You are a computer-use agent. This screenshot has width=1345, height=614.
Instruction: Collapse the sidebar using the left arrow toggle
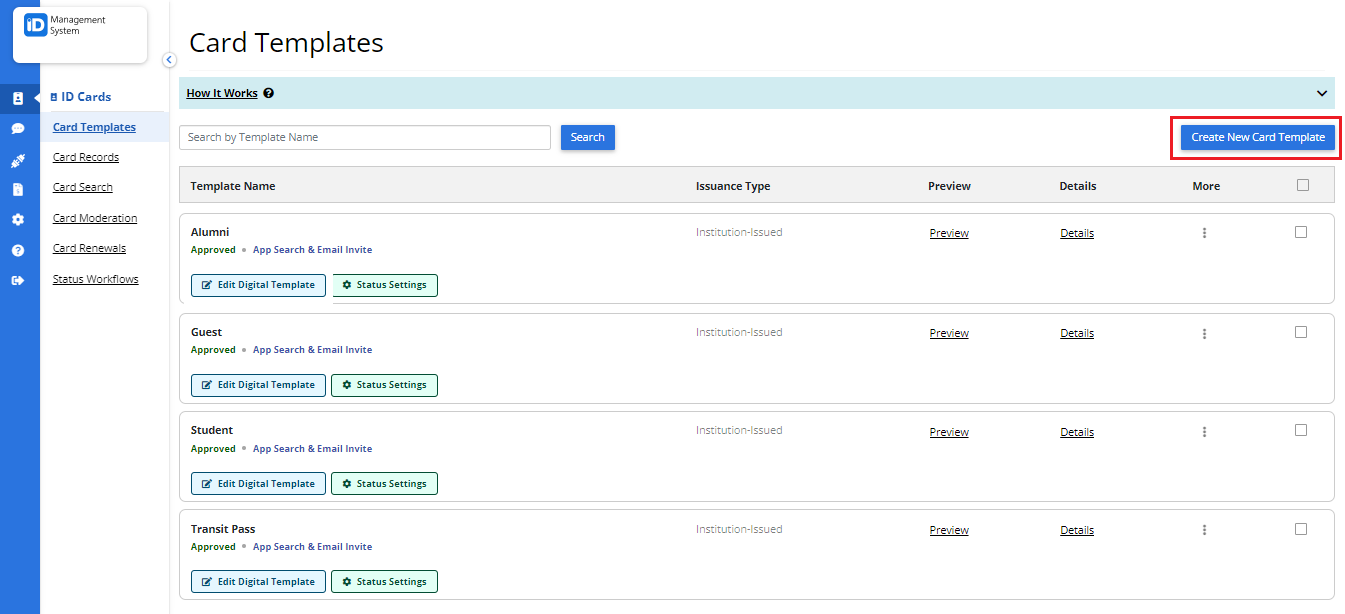pyautogui.click(x=169, y=60)
